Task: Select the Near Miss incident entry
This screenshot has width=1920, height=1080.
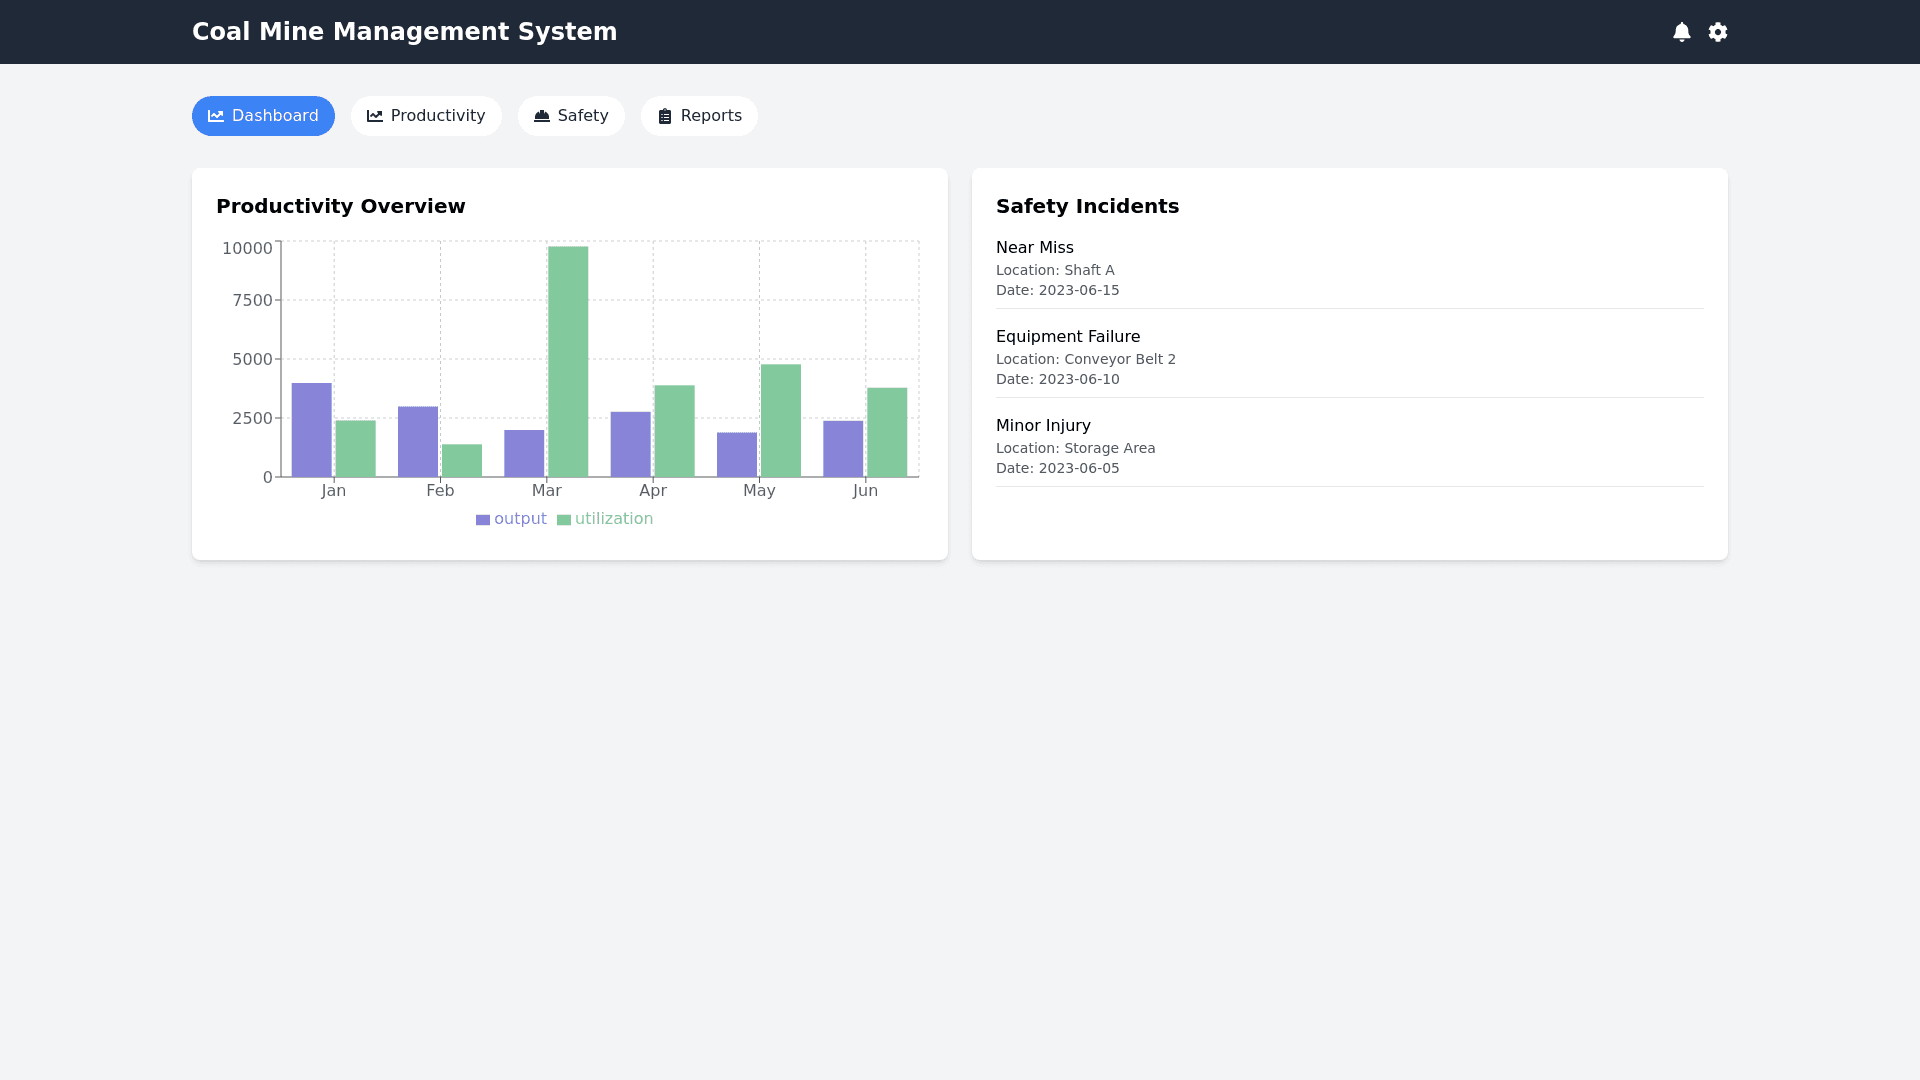Action: 1034,248
